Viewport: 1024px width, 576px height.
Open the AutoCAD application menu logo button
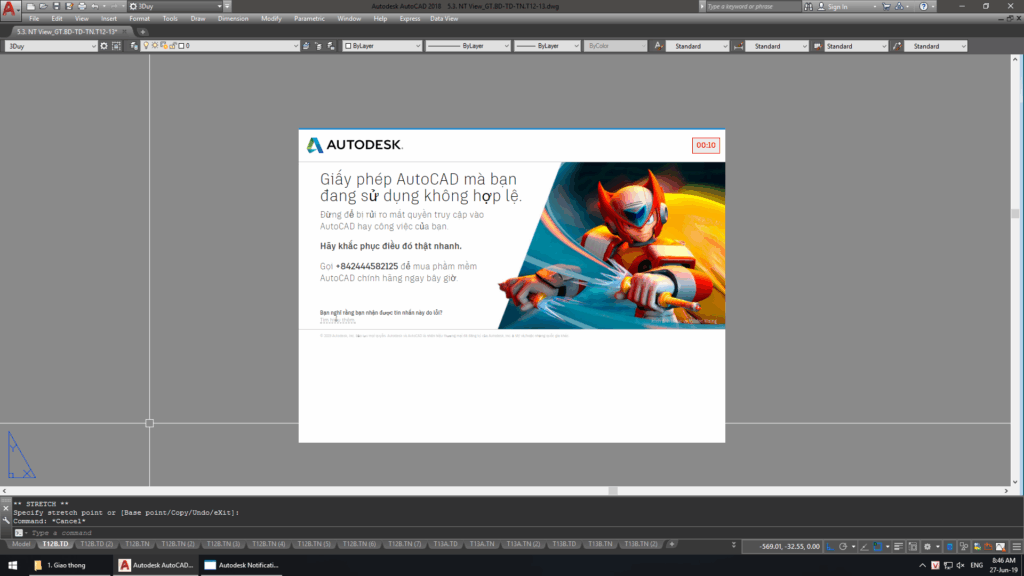pyautogui.click(x=11, y=10)
